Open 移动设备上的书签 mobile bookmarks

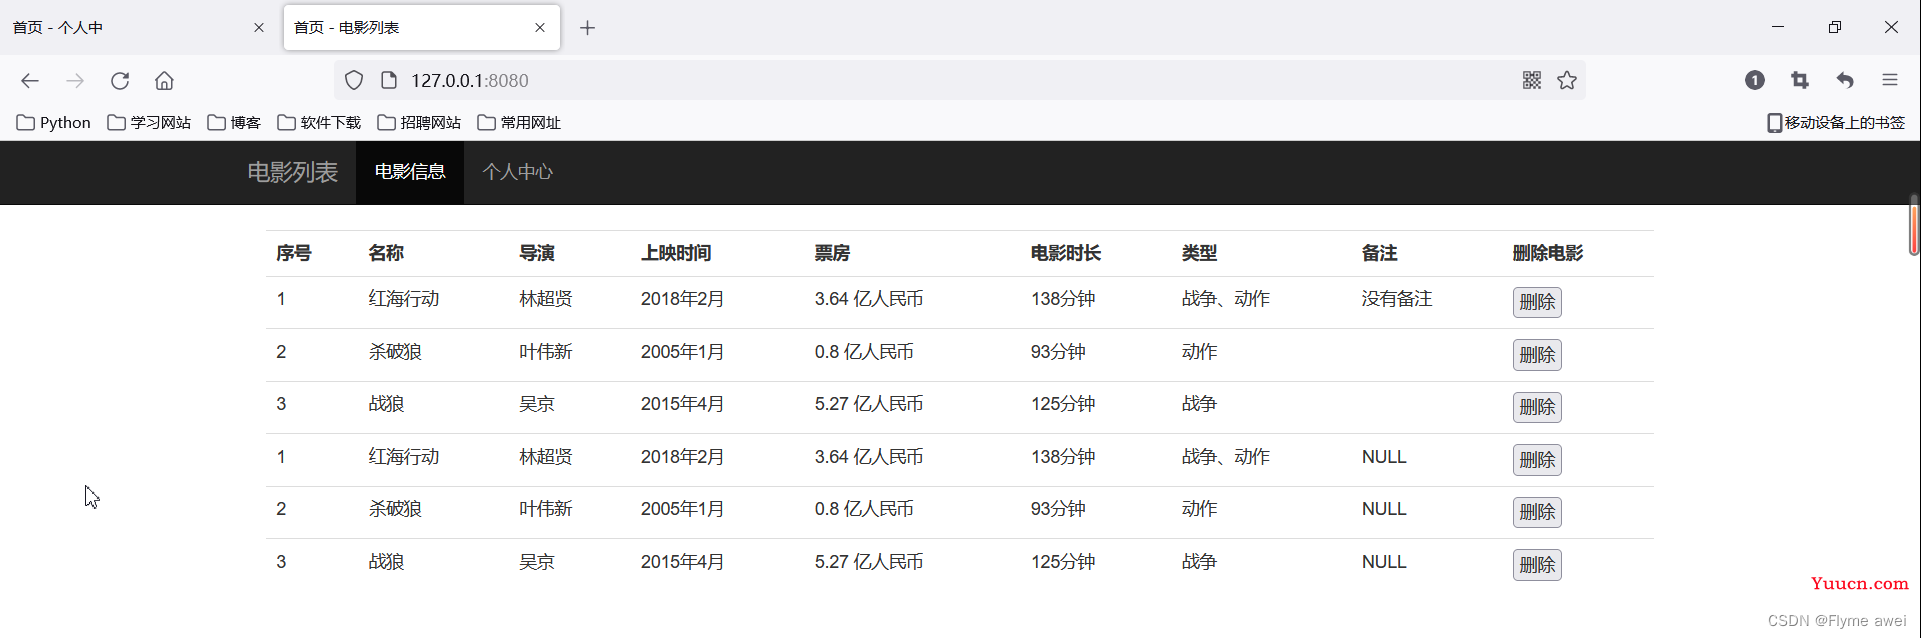click(1836, 122)
